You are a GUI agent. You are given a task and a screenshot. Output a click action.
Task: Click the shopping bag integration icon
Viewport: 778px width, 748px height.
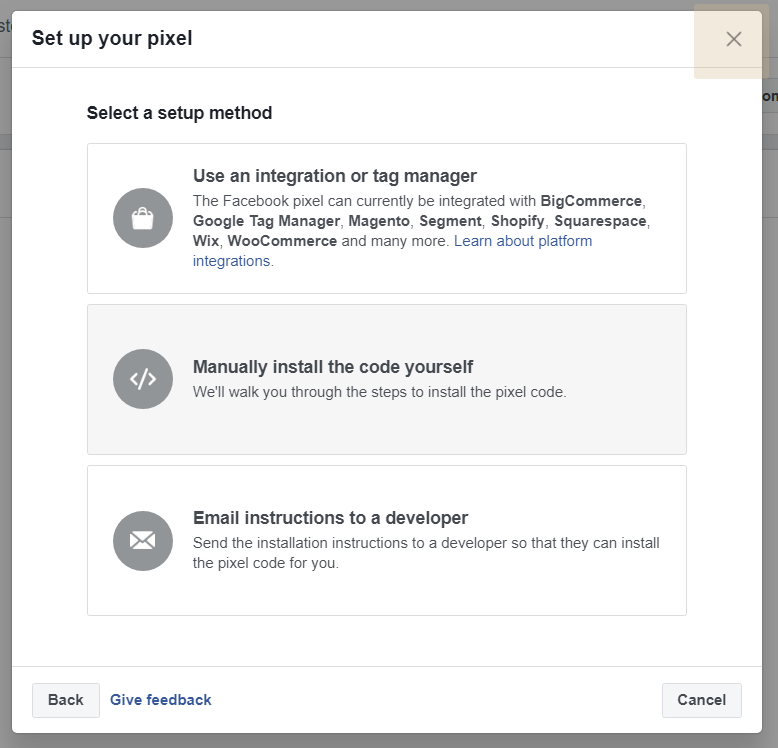click(x=143, y=218)
